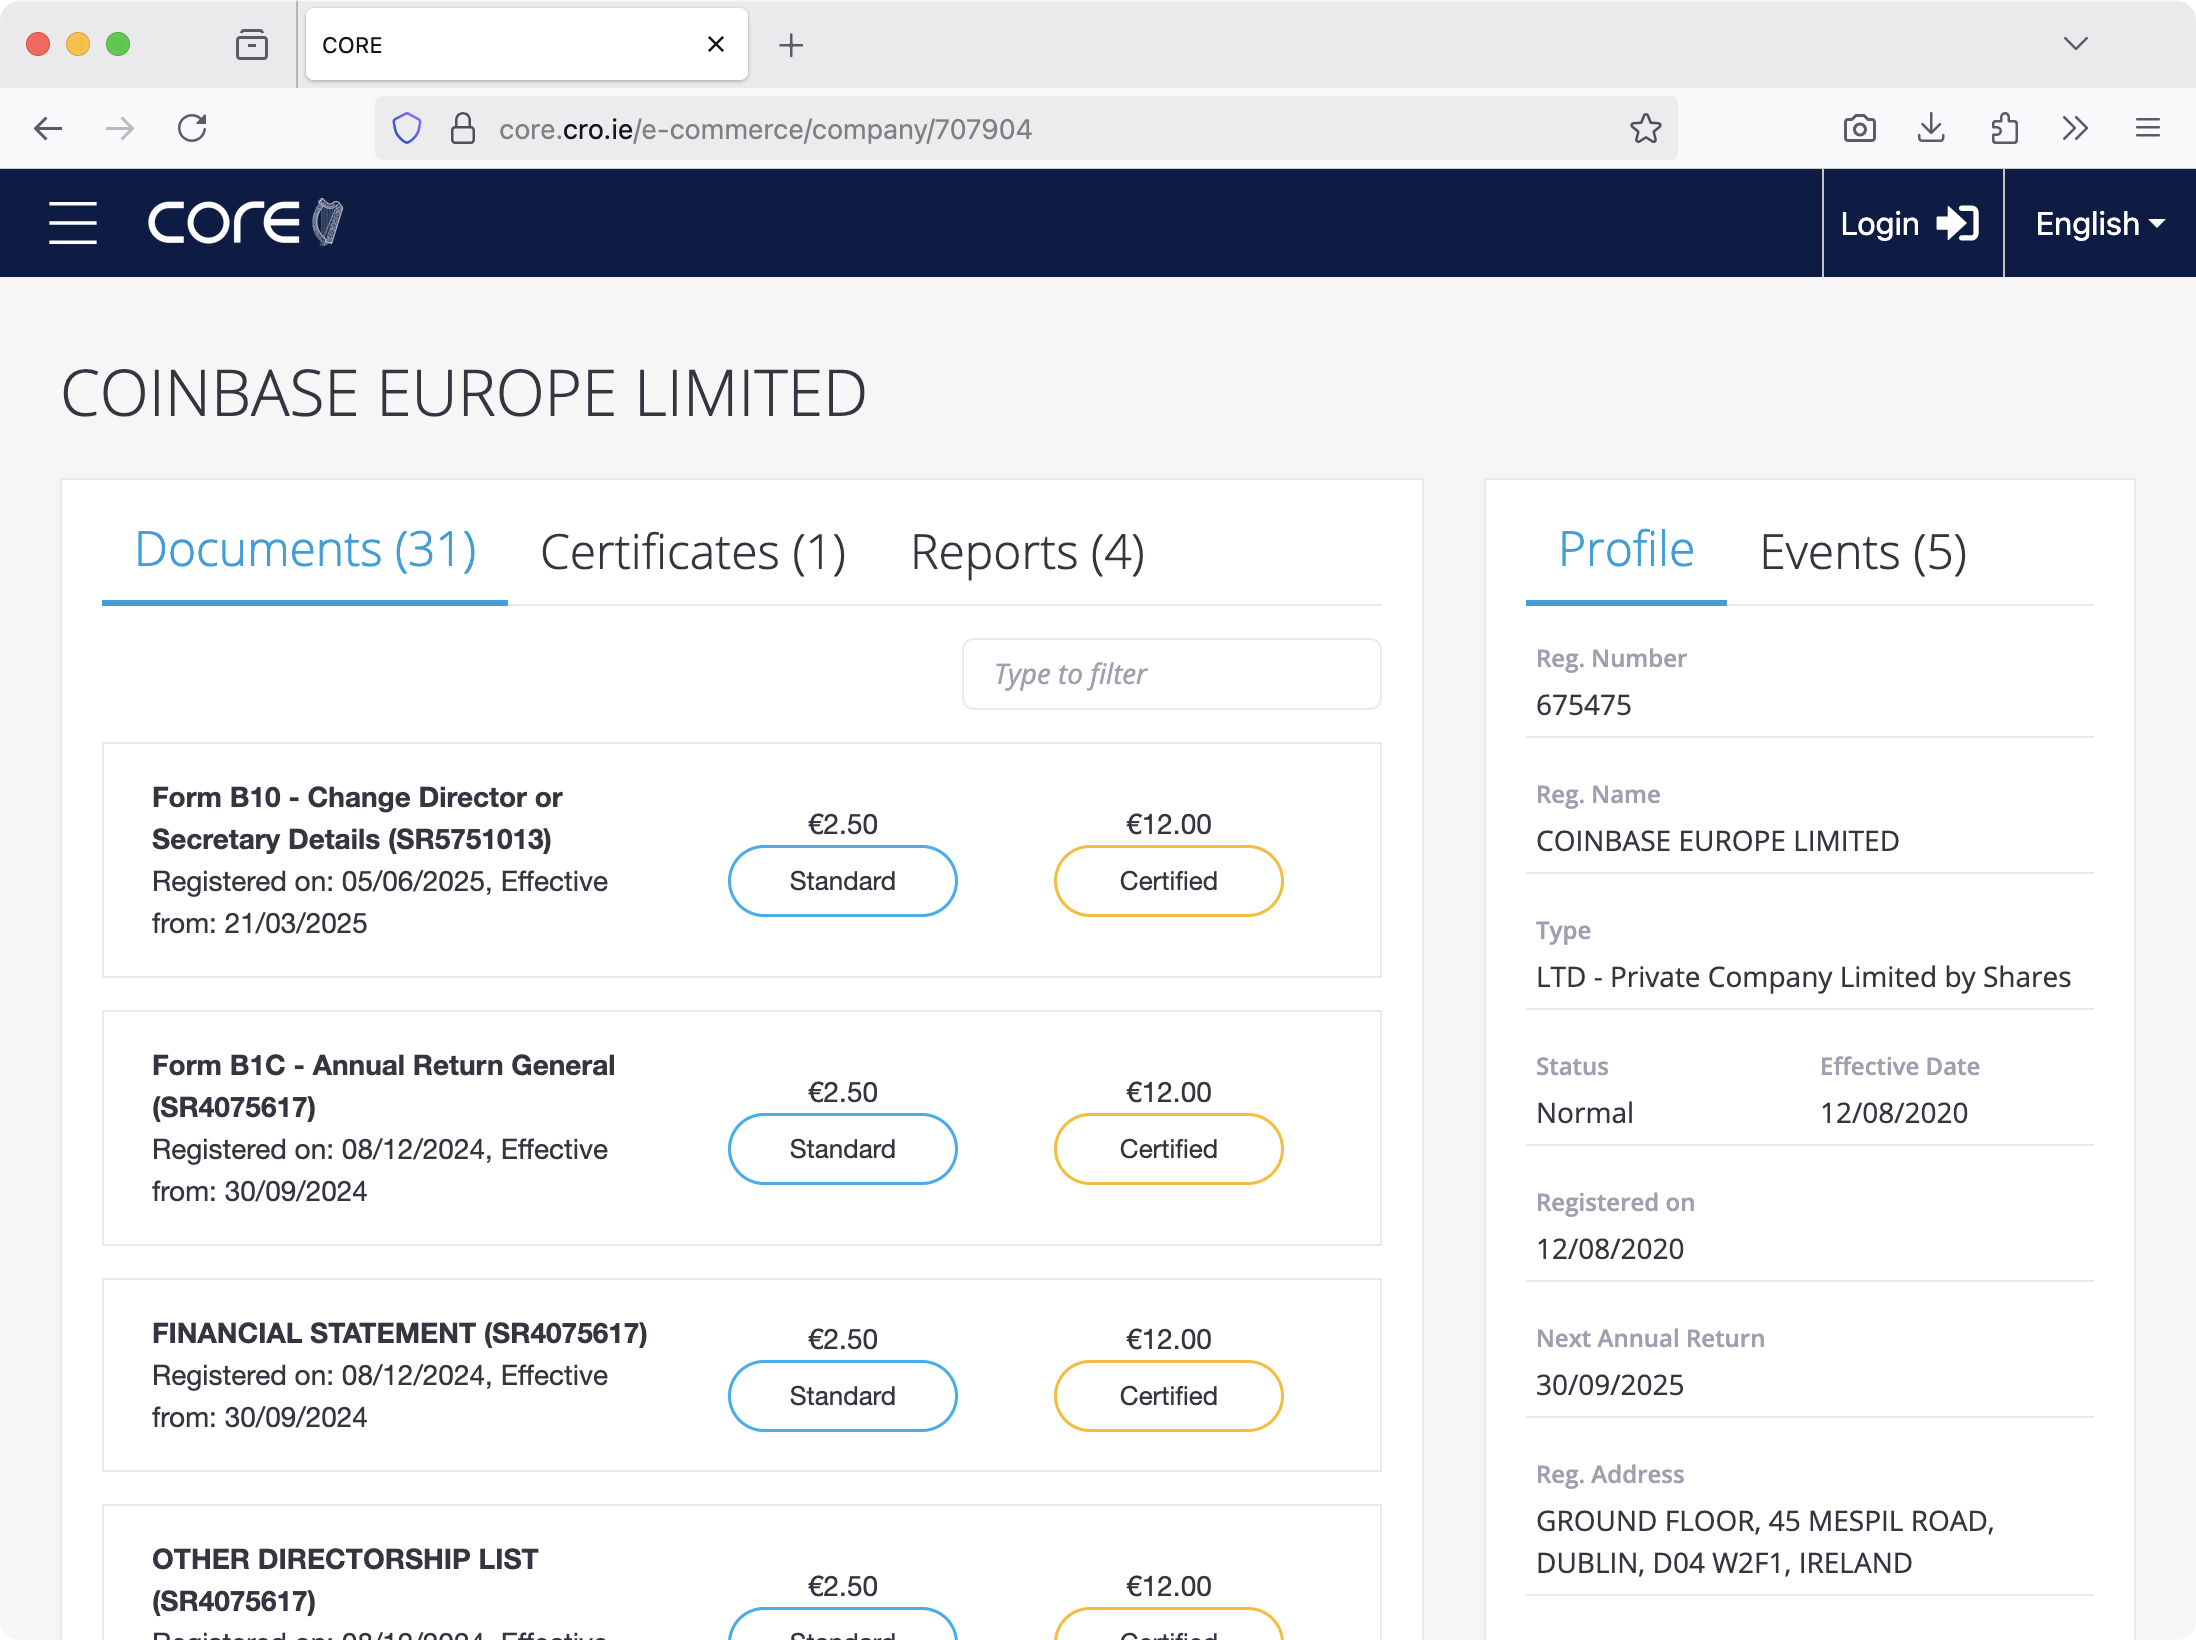Image resolution: width=2196 pixels, height=1640 pixels.
Task: Switch to the Certificates (1) tab
Action: click(x=693, y=552)
